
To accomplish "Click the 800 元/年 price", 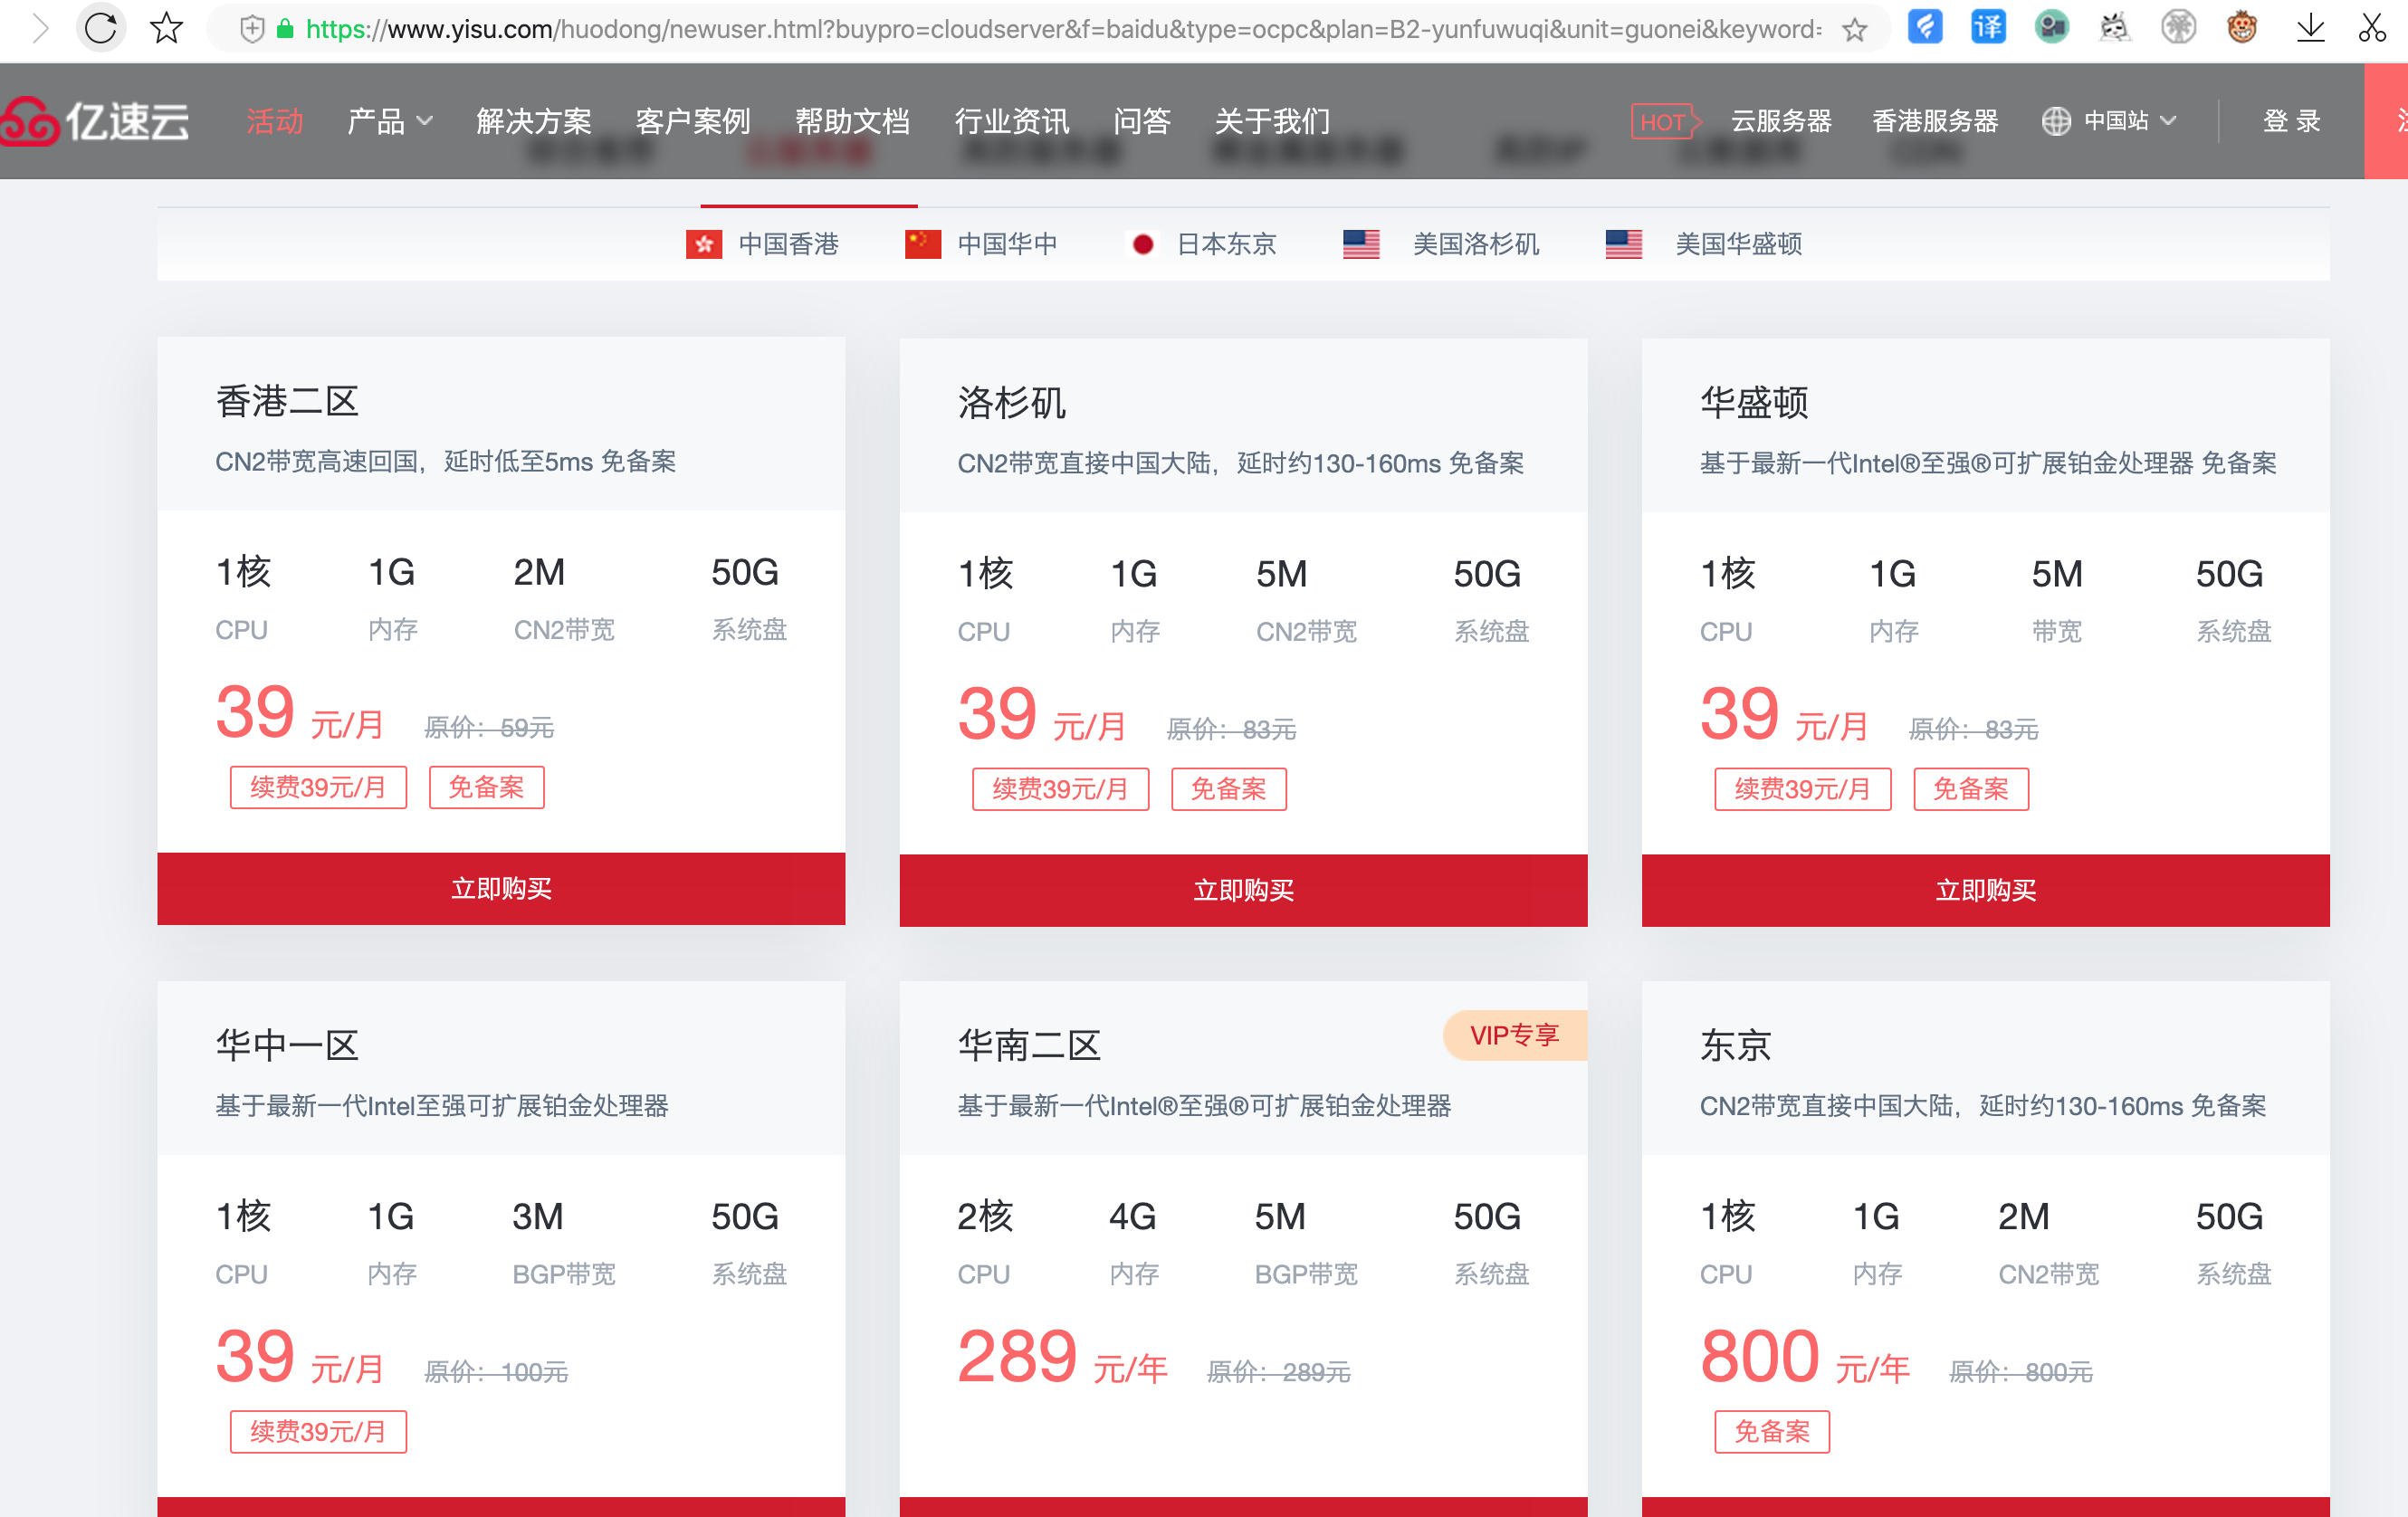I will pos(1804,1357).
